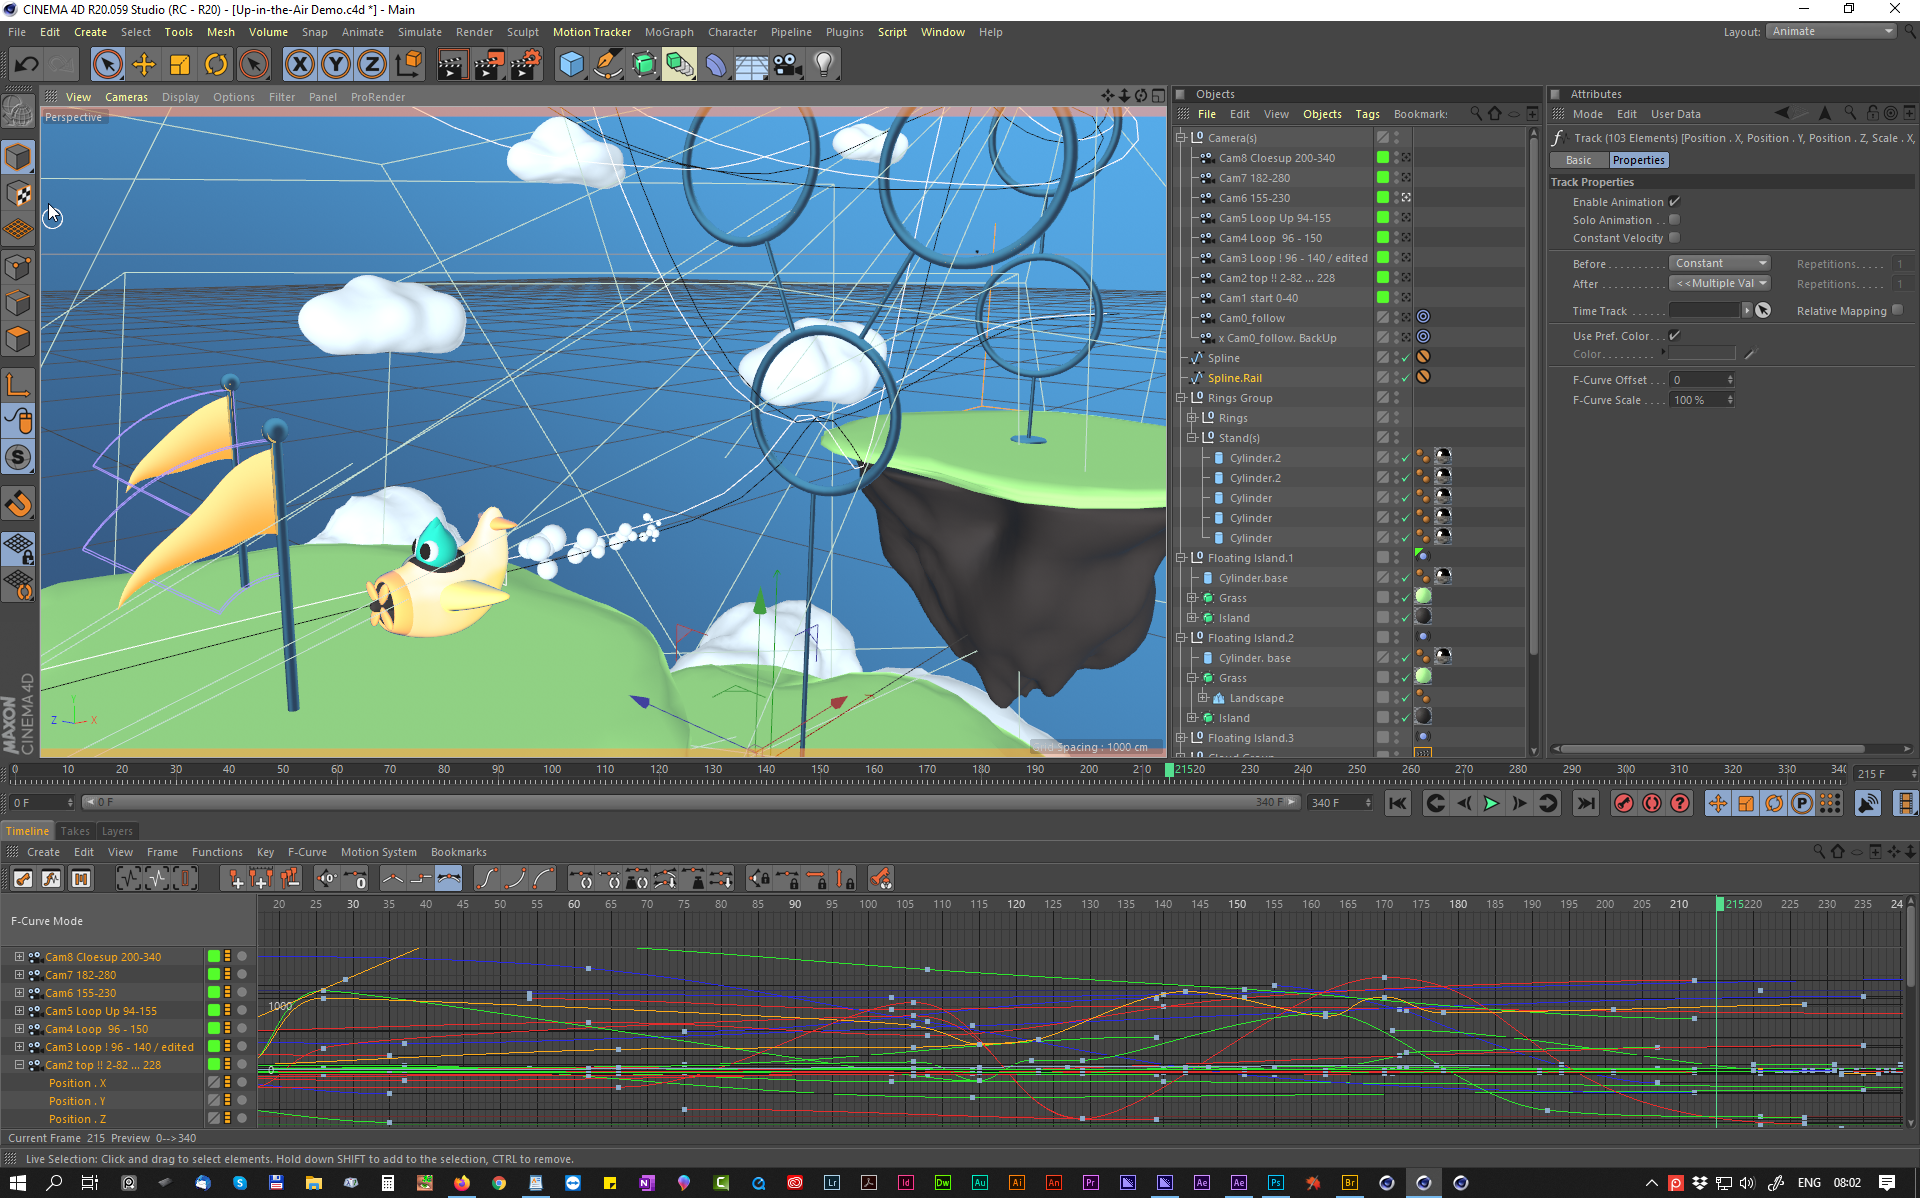Toggle the Y axis lock
Viewport: 1920px width, 1198px height.
coord(336,65)
